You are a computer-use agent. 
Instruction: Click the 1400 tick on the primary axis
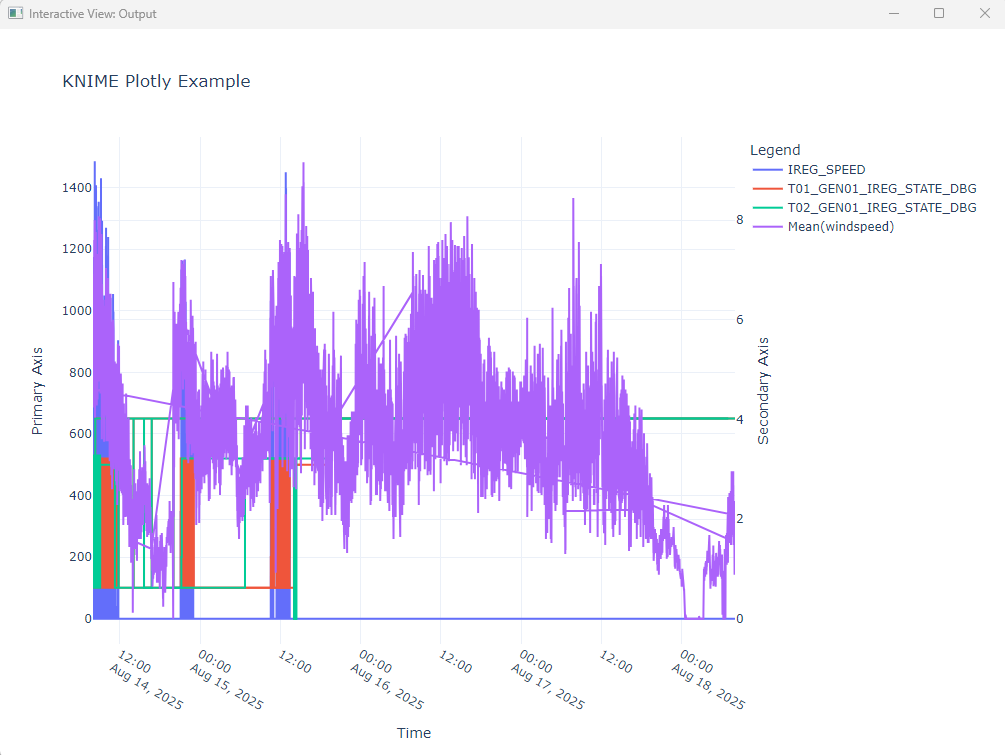(x=76, y=188)
